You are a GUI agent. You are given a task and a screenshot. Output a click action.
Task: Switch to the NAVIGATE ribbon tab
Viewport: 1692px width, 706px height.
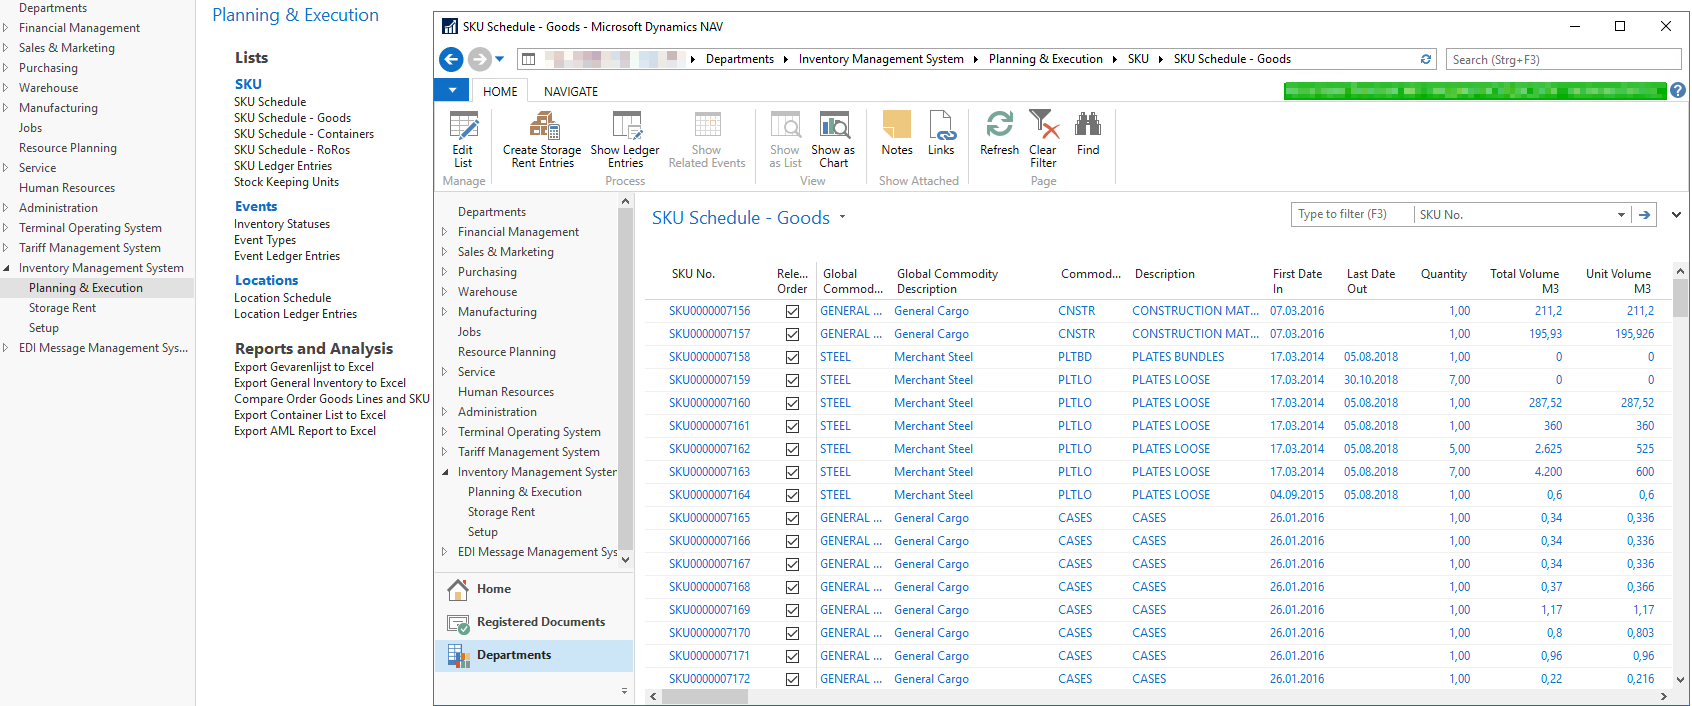pyautogui.click(x=571, y=91)
